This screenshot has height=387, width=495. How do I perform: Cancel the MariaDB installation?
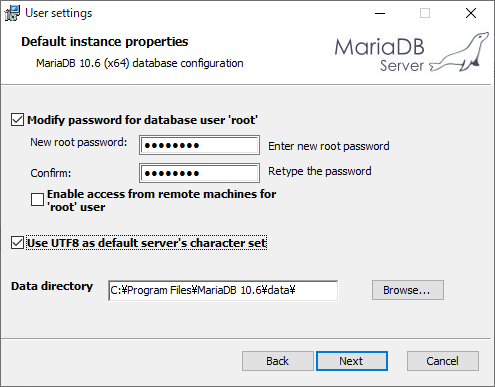click(443, 361)
